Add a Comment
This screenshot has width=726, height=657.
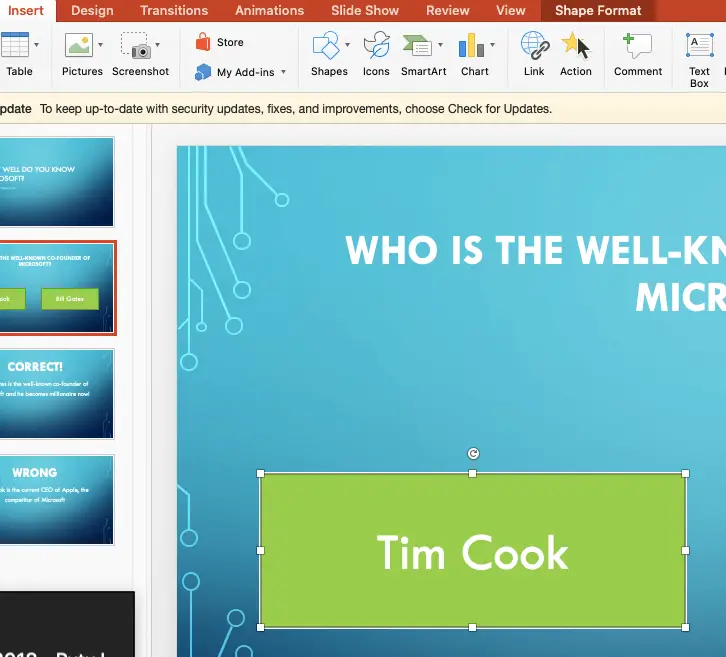coord(638,54)
